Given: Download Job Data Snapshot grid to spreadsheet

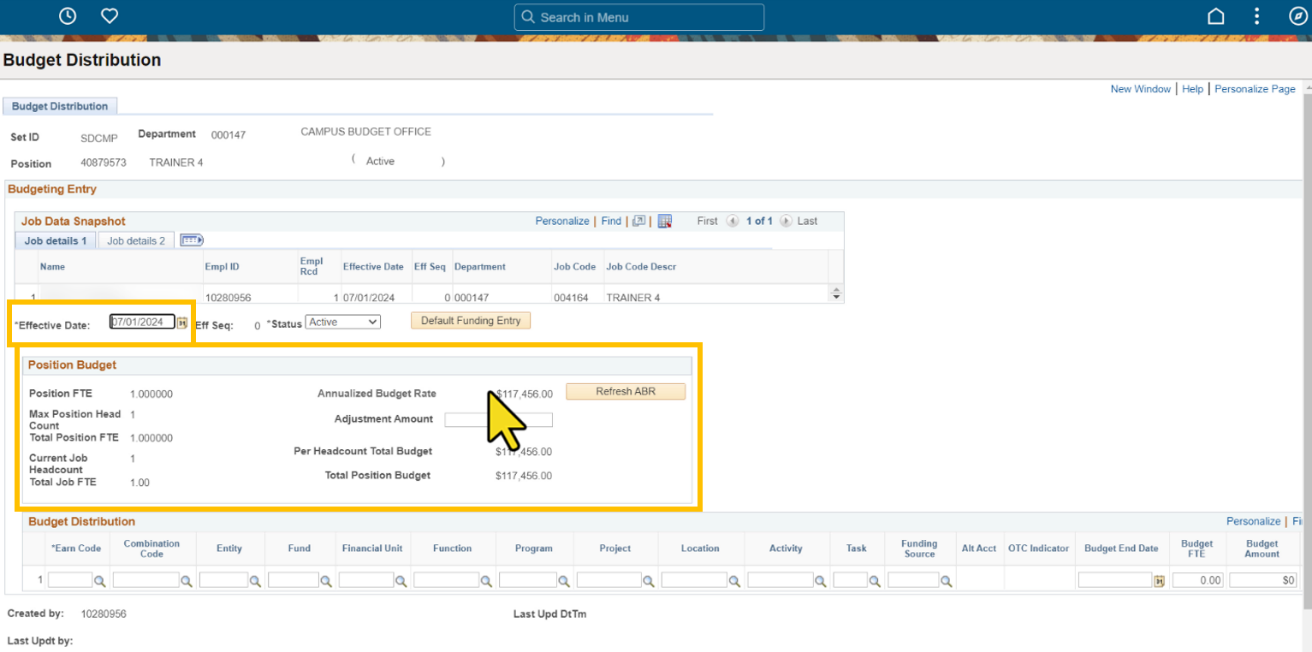Looking at the screenshot, I should point(665,221).
